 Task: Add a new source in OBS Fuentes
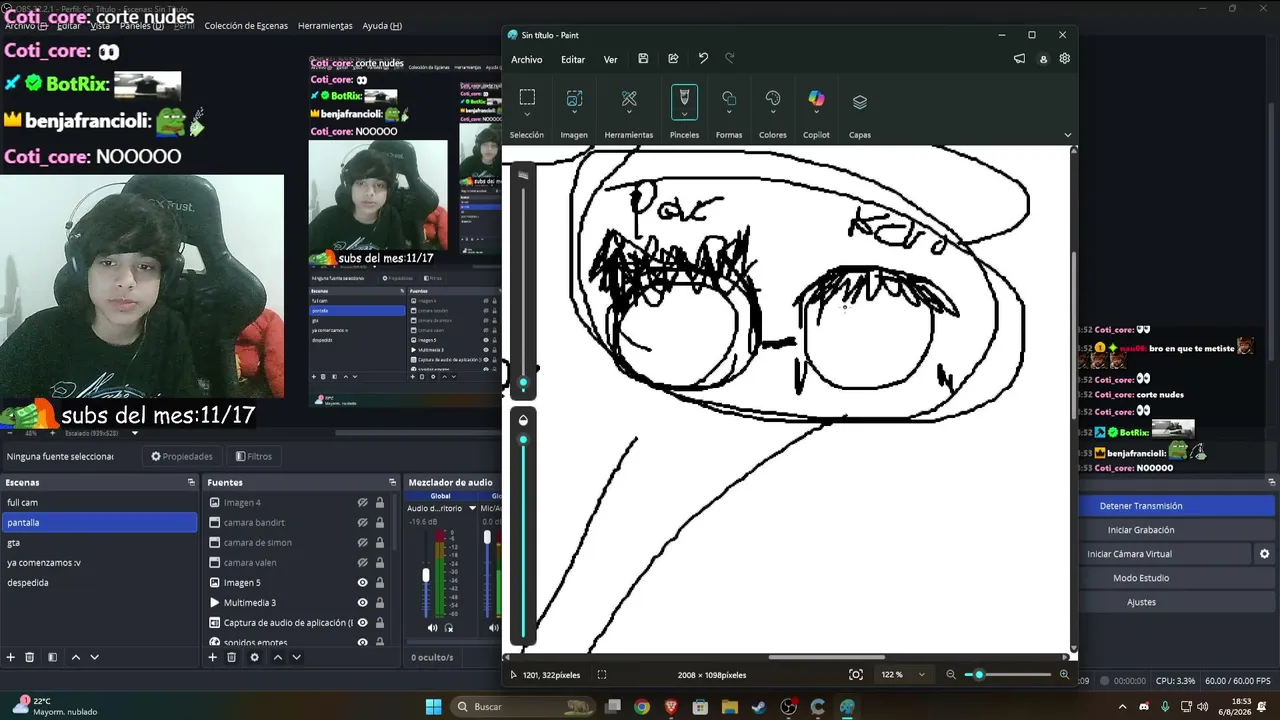(x=212, y=657)
